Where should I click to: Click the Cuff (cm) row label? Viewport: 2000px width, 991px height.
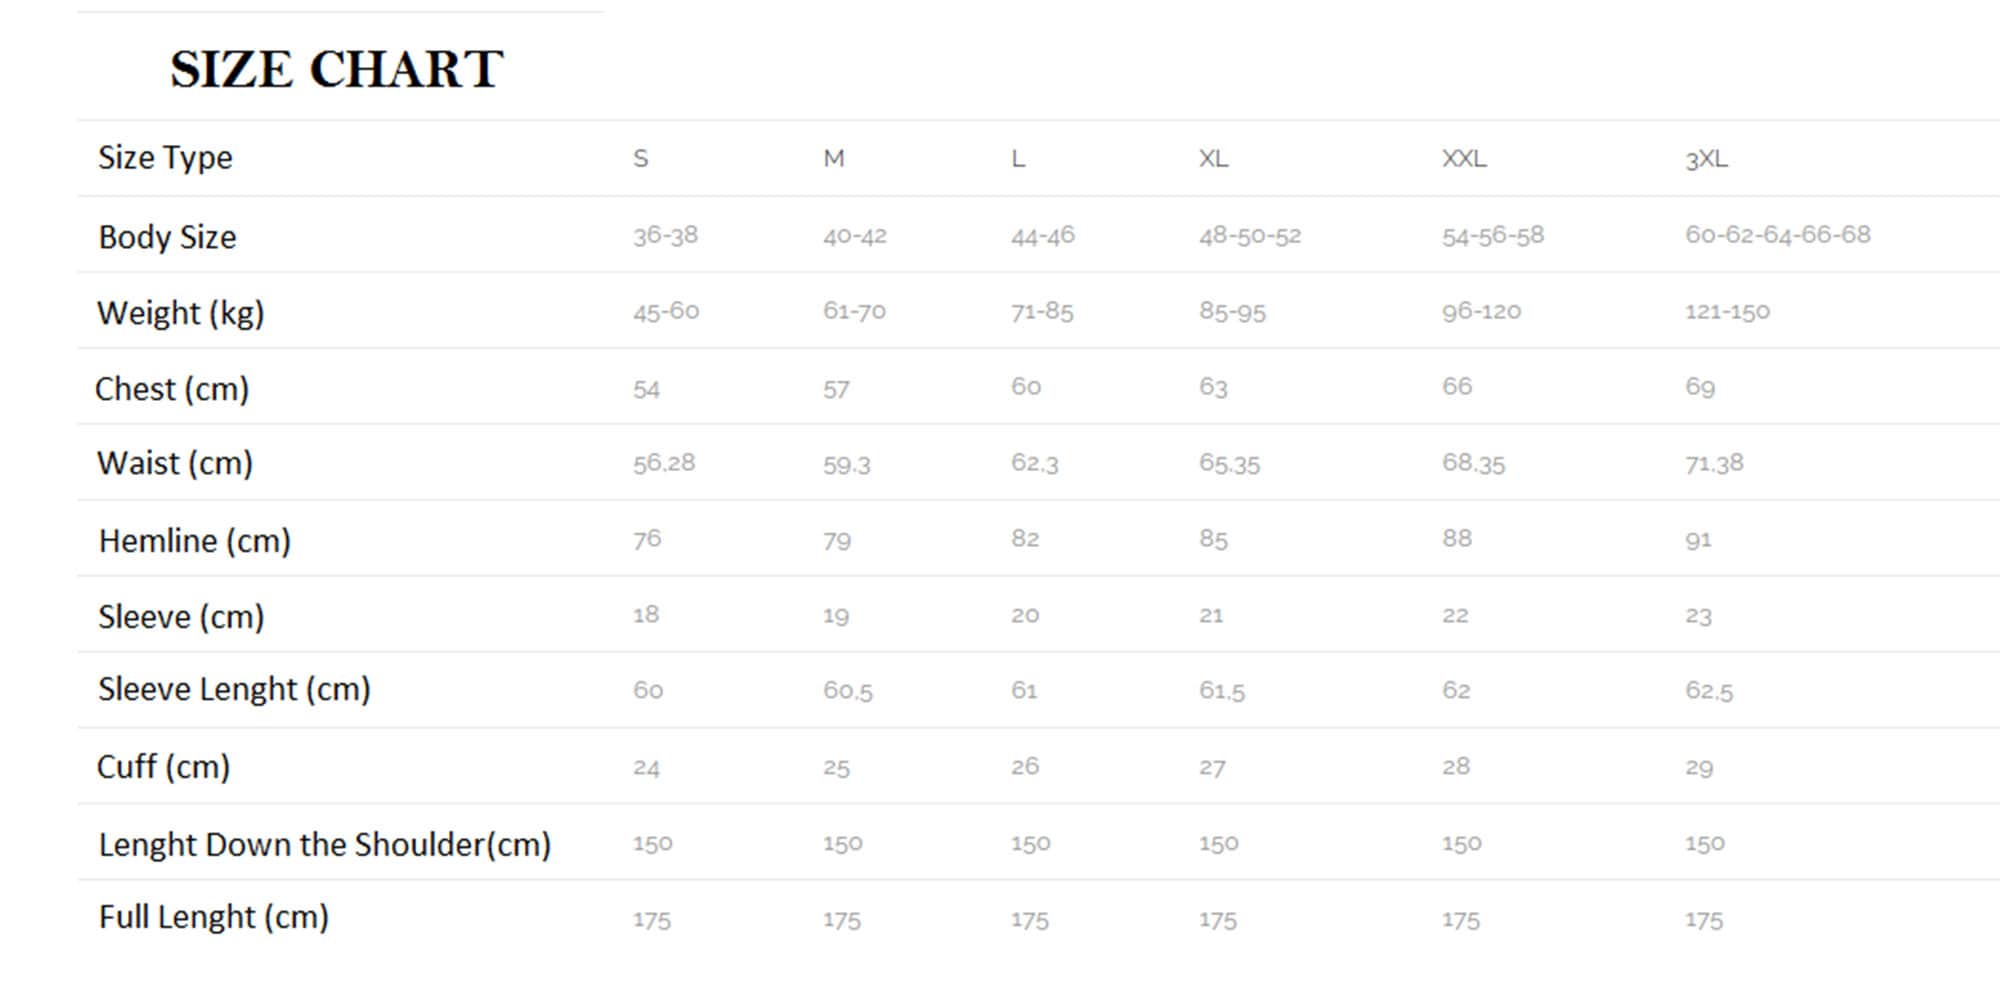(163, 767)
